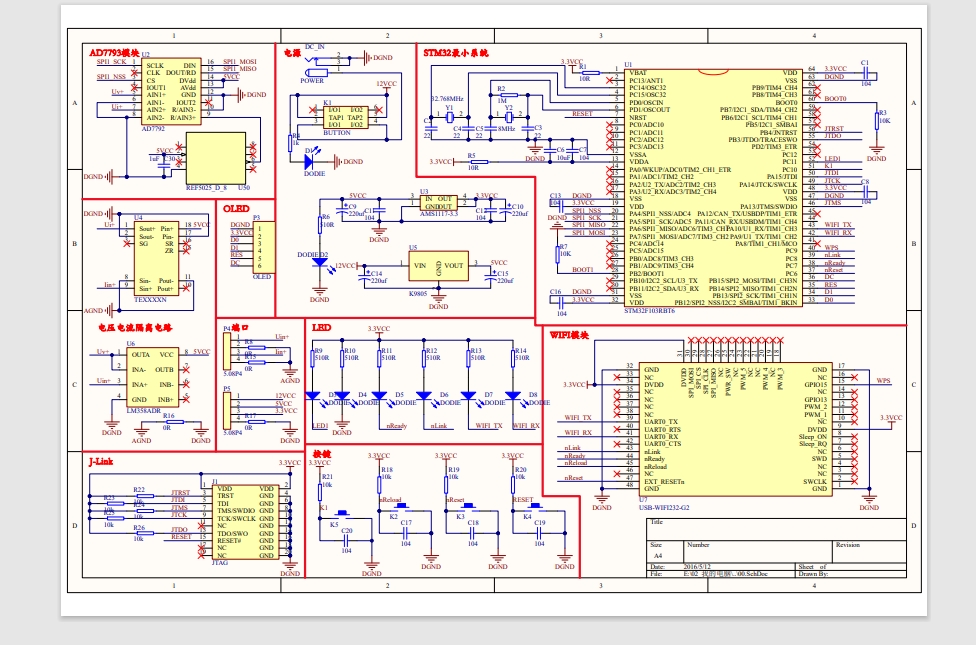Click the "K9805" part label

(420, 293)
